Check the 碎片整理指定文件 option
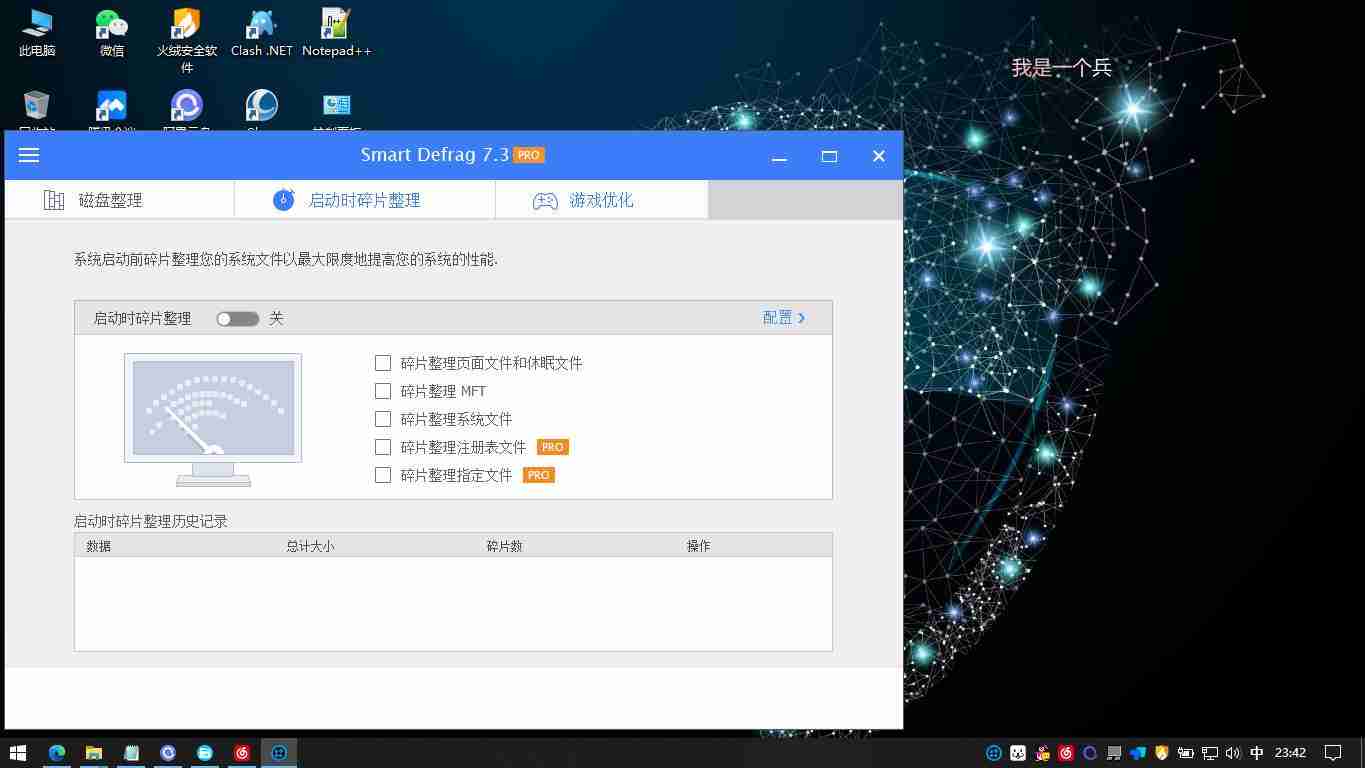The width and height of the screenshot is (1365, 768). (383, 475)
